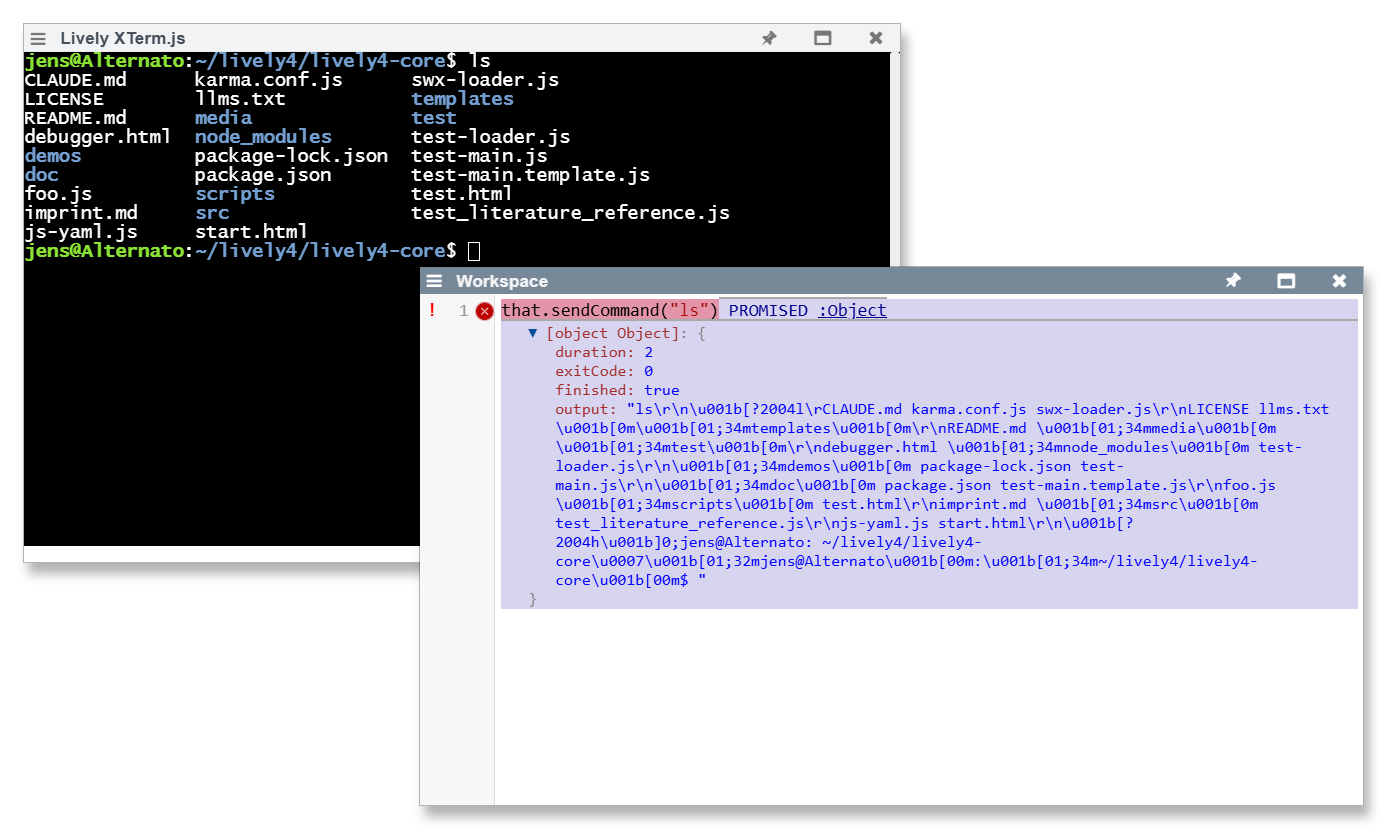Click the terminal cursor at the prompt
The image size is (1394, 833).
(x=474, y=251)
